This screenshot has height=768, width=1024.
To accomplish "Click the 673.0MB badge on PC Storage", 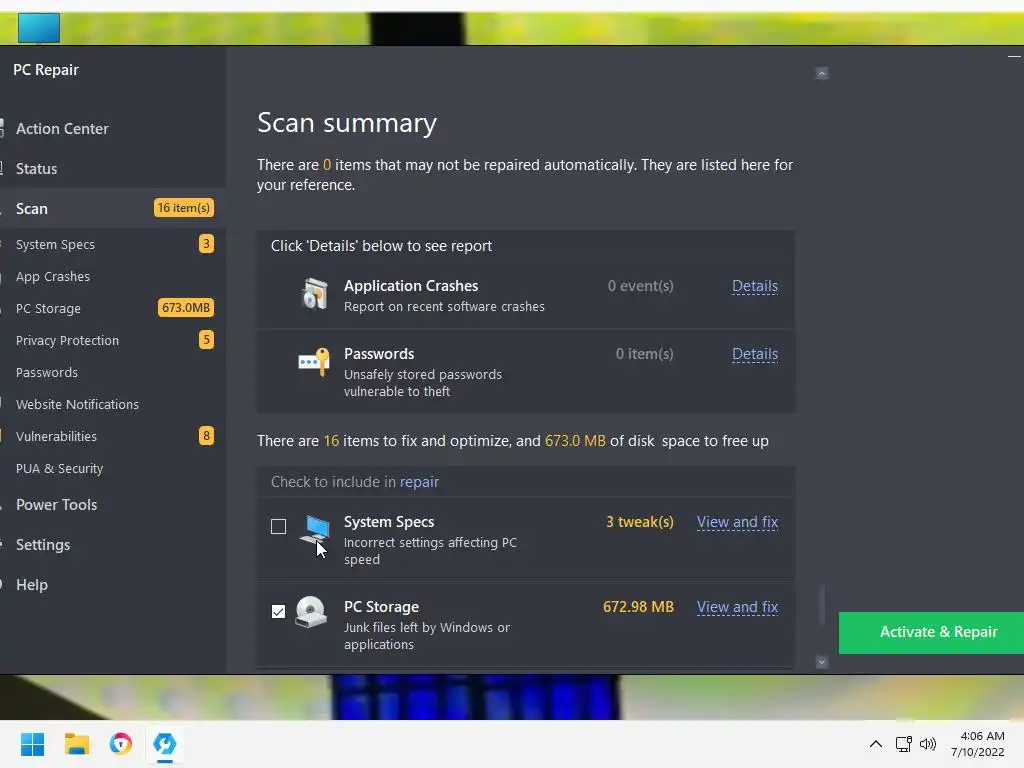I will (185, 308).
